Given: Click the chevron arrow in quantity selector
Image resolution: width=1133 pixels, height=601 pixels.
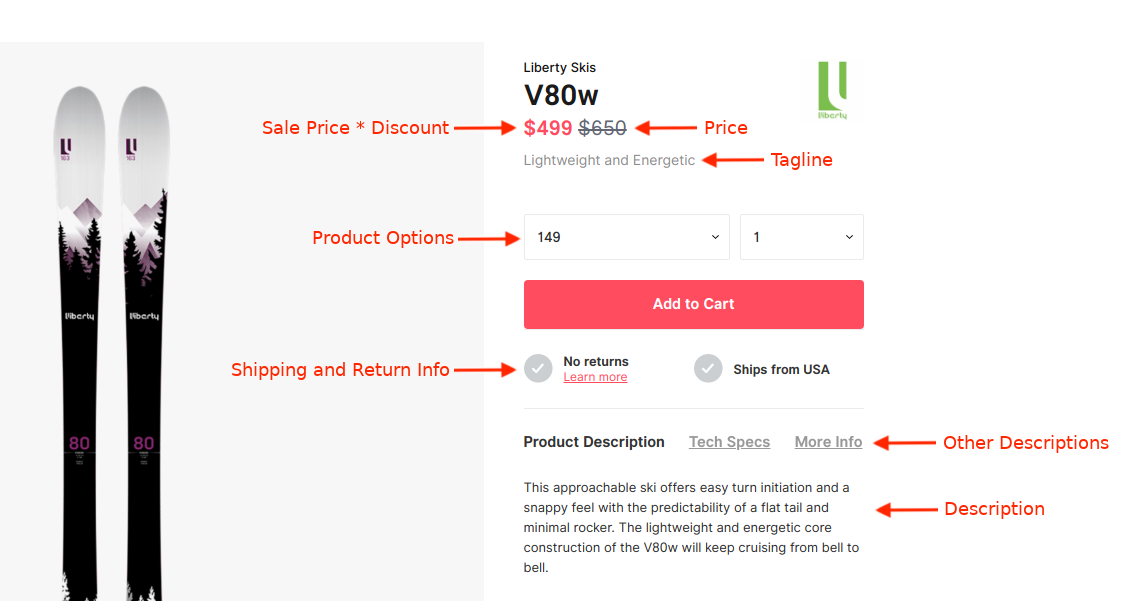Looking at the screenshot, I should click(849, 237).
